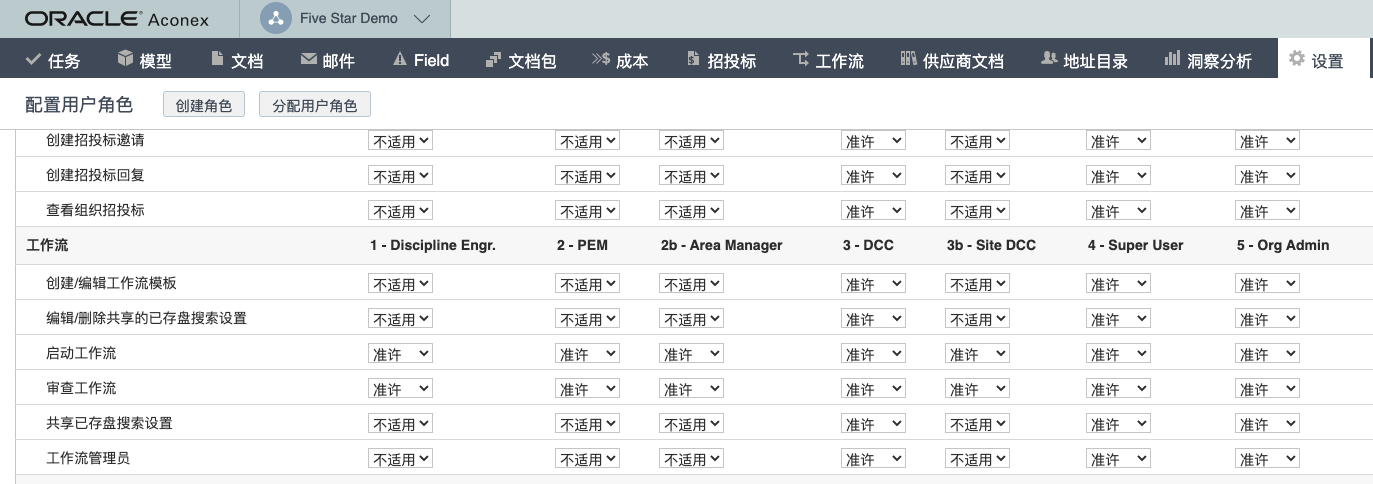
Task: Open 启动工作流 dropdown for Discipline Engr.
Action: (401, 354)
